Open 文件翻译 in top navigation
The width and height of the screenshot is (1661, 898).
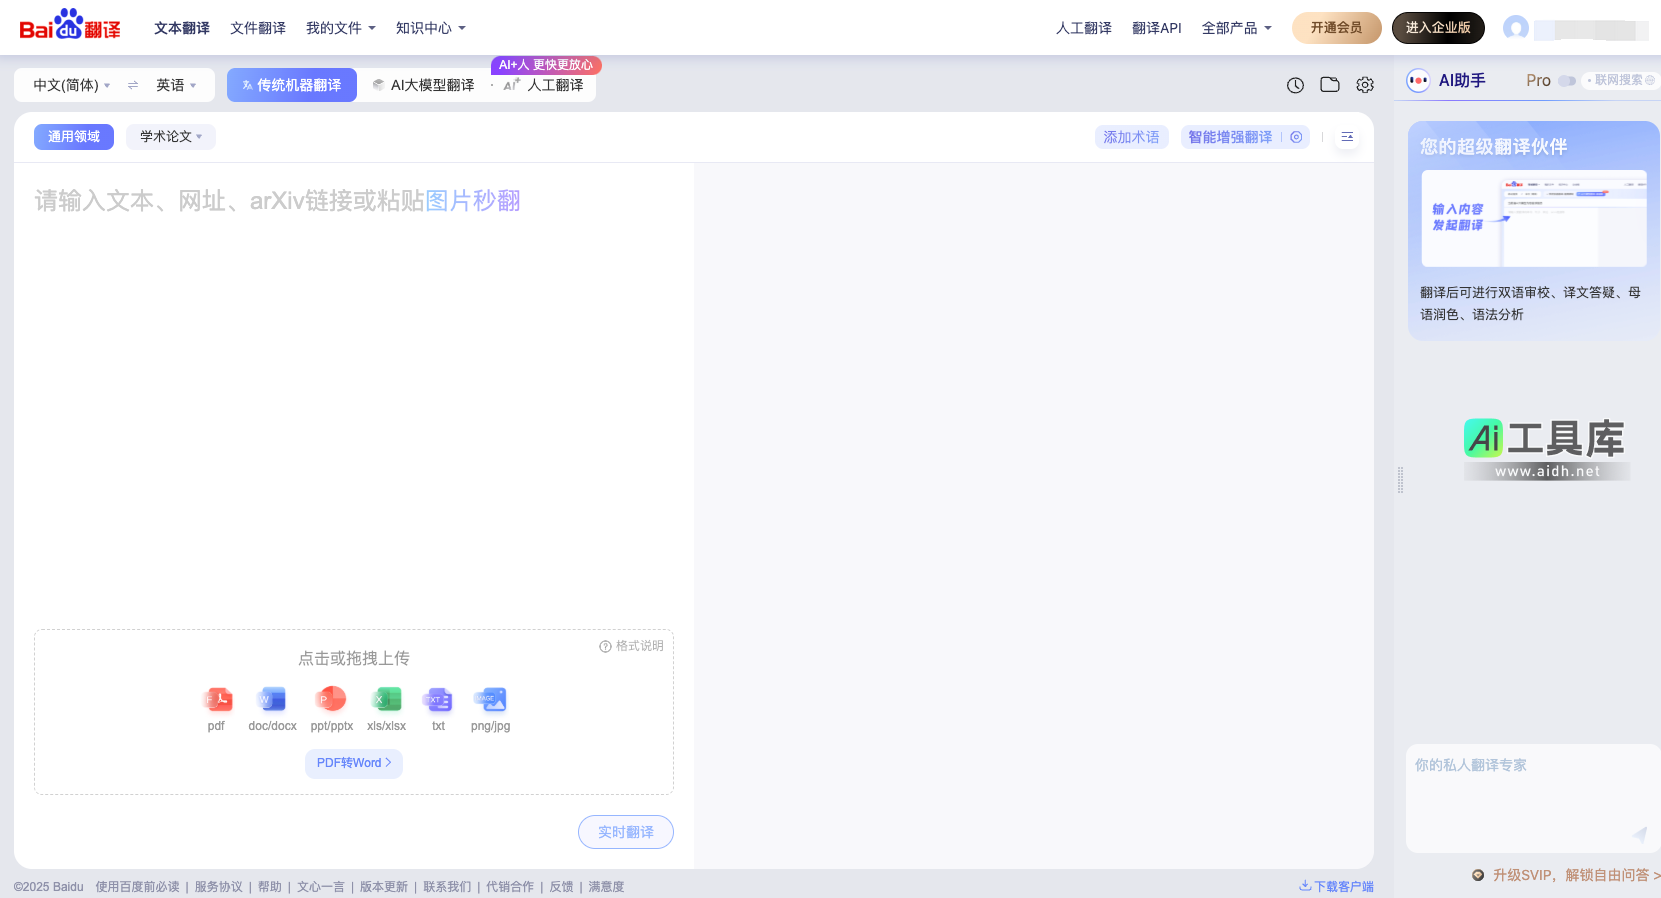[x=258, y=28]
